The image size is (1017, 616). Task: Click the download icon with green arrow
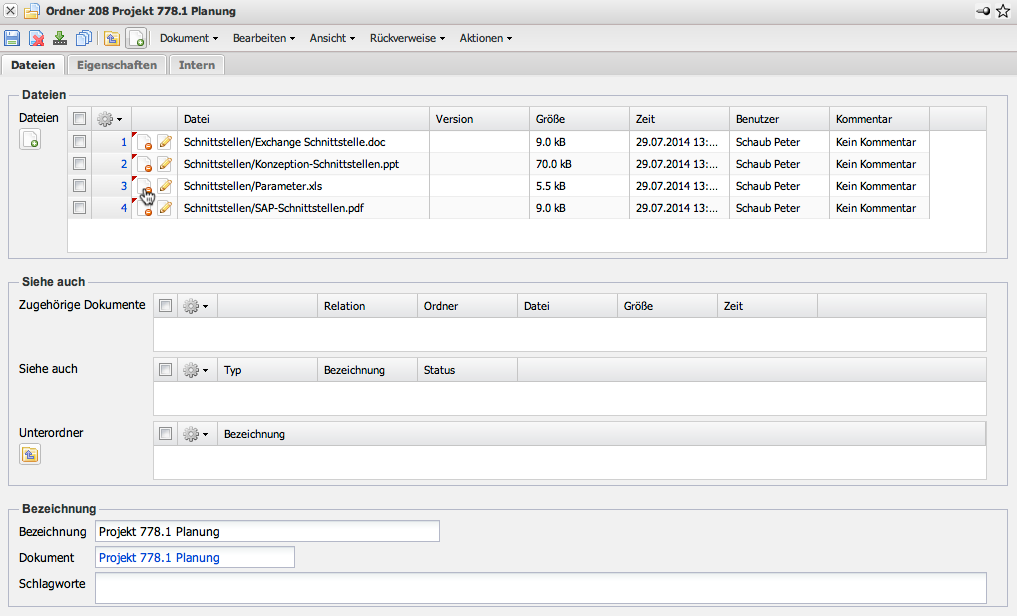[x=60, y=38]
